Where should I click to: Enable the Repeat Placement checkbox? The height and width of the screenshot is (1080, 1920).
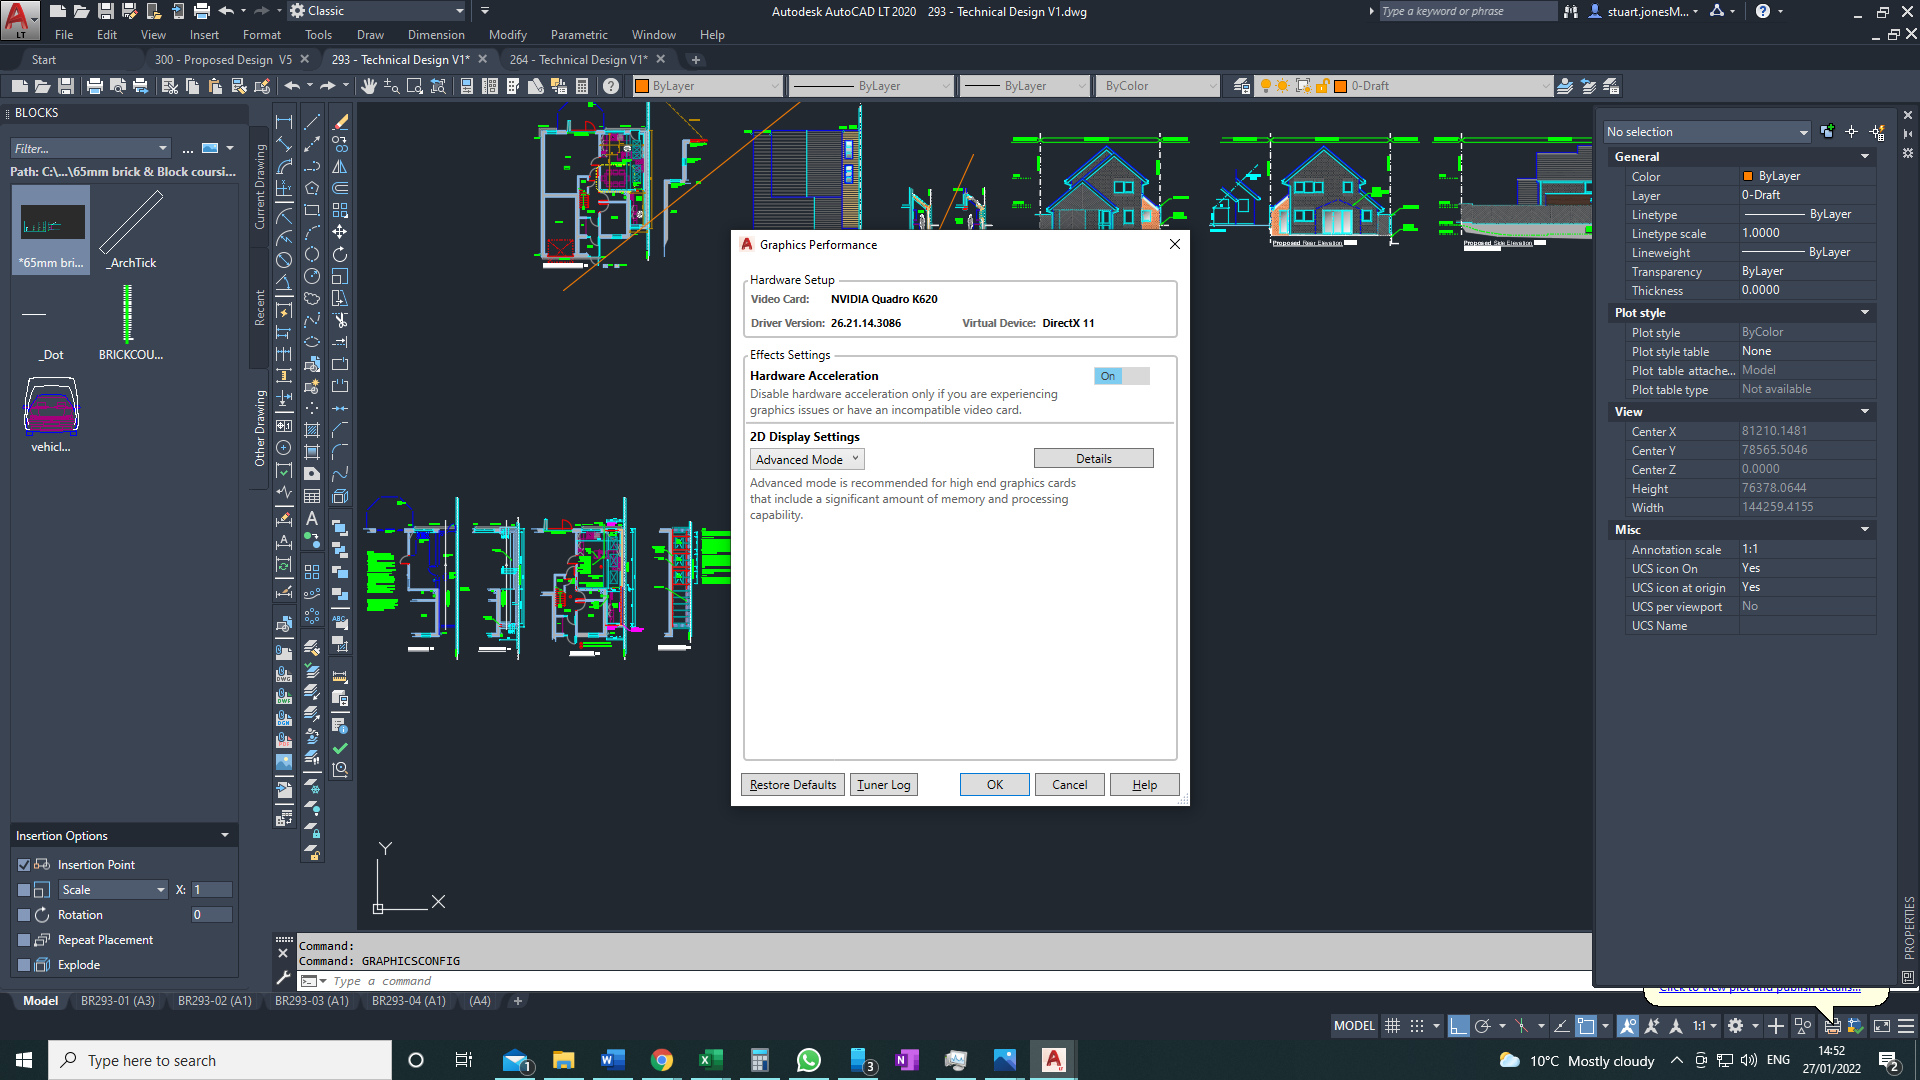[24, 940]
